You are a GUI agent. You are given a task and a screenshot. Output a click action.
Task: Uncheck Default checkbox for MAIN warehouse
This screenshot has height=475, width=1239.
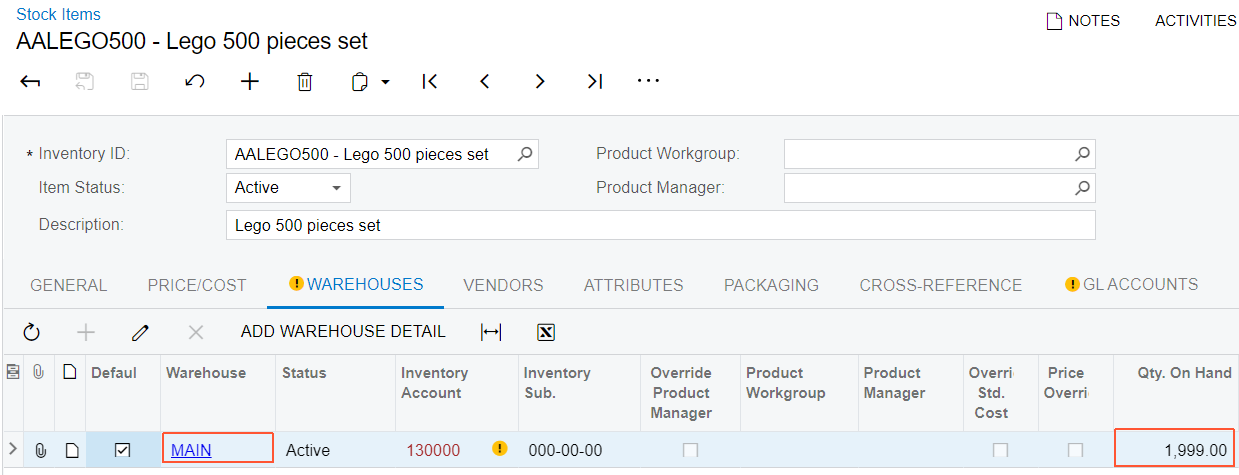(x=122, y=450)
